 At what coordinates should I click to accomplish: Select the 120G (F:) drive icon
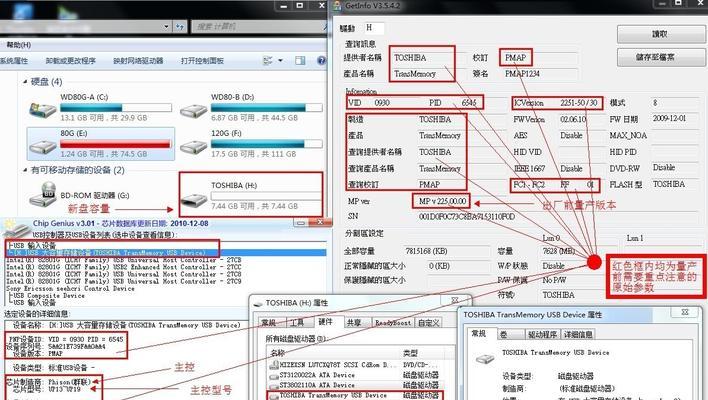[x=193, y=146]
